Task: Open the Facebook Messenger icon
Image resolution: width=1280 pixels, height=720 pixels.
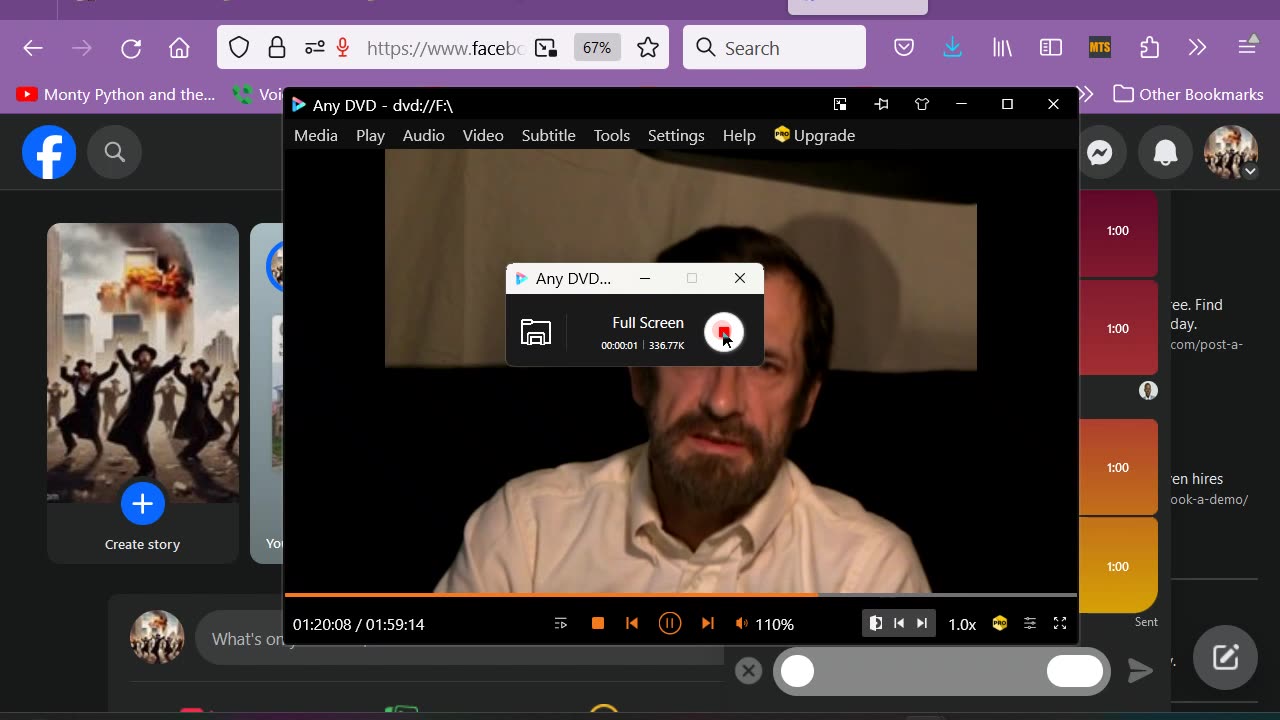Action: tap(1100, 153)
